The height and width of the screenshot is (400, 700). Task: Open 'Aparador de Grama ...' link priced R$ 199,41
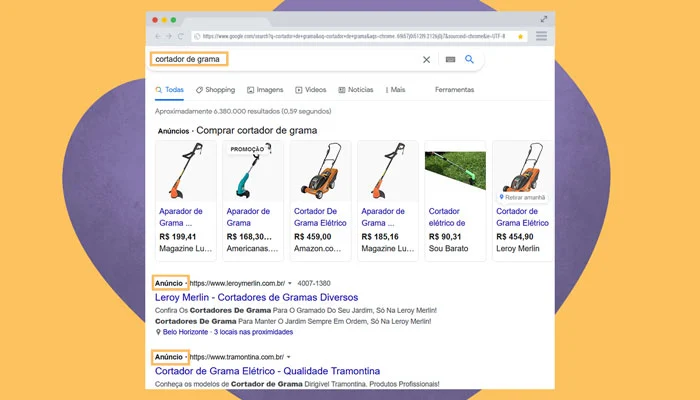181,217
